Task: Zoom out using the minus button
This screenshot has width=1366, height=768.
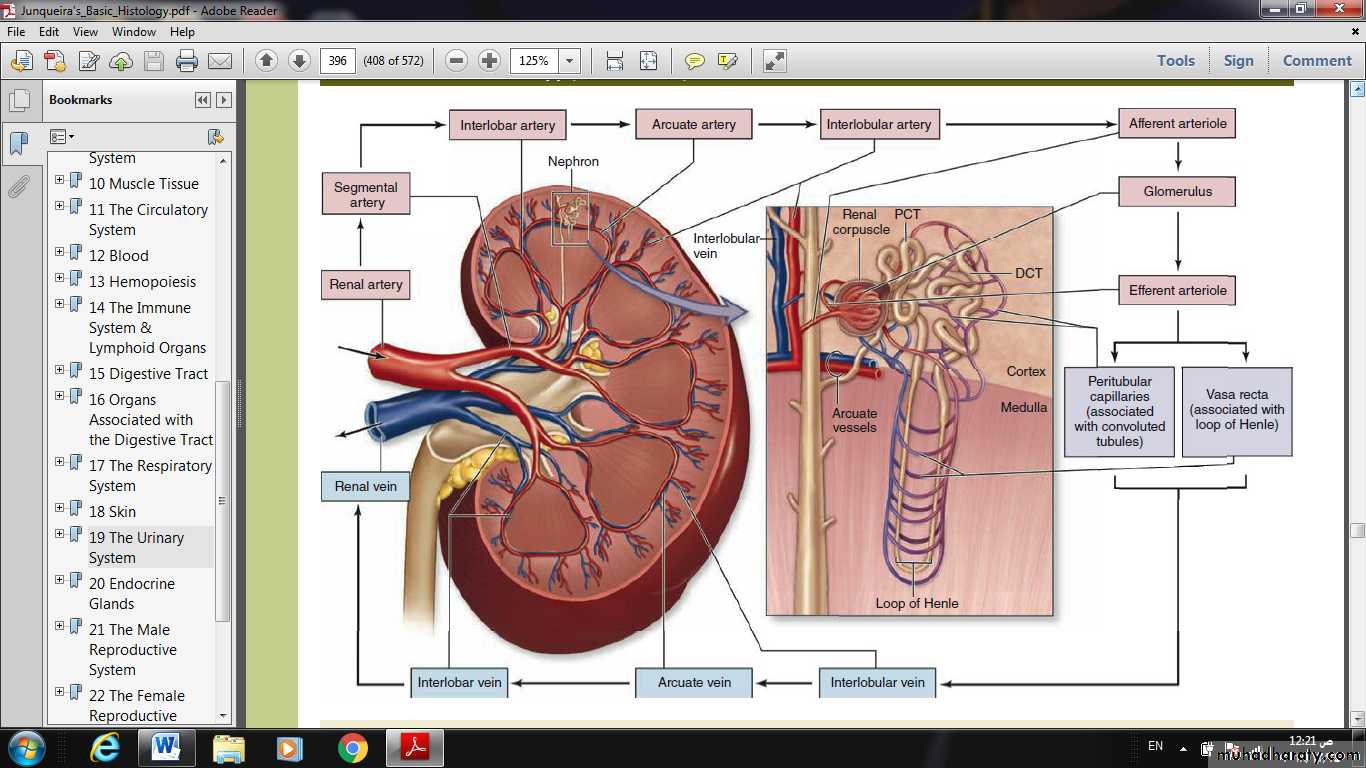Action: (x=456, y=61)
